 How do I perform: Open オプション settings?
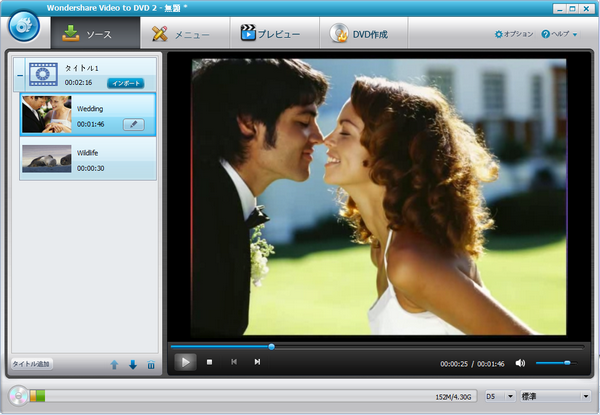(x=514, y=34)
